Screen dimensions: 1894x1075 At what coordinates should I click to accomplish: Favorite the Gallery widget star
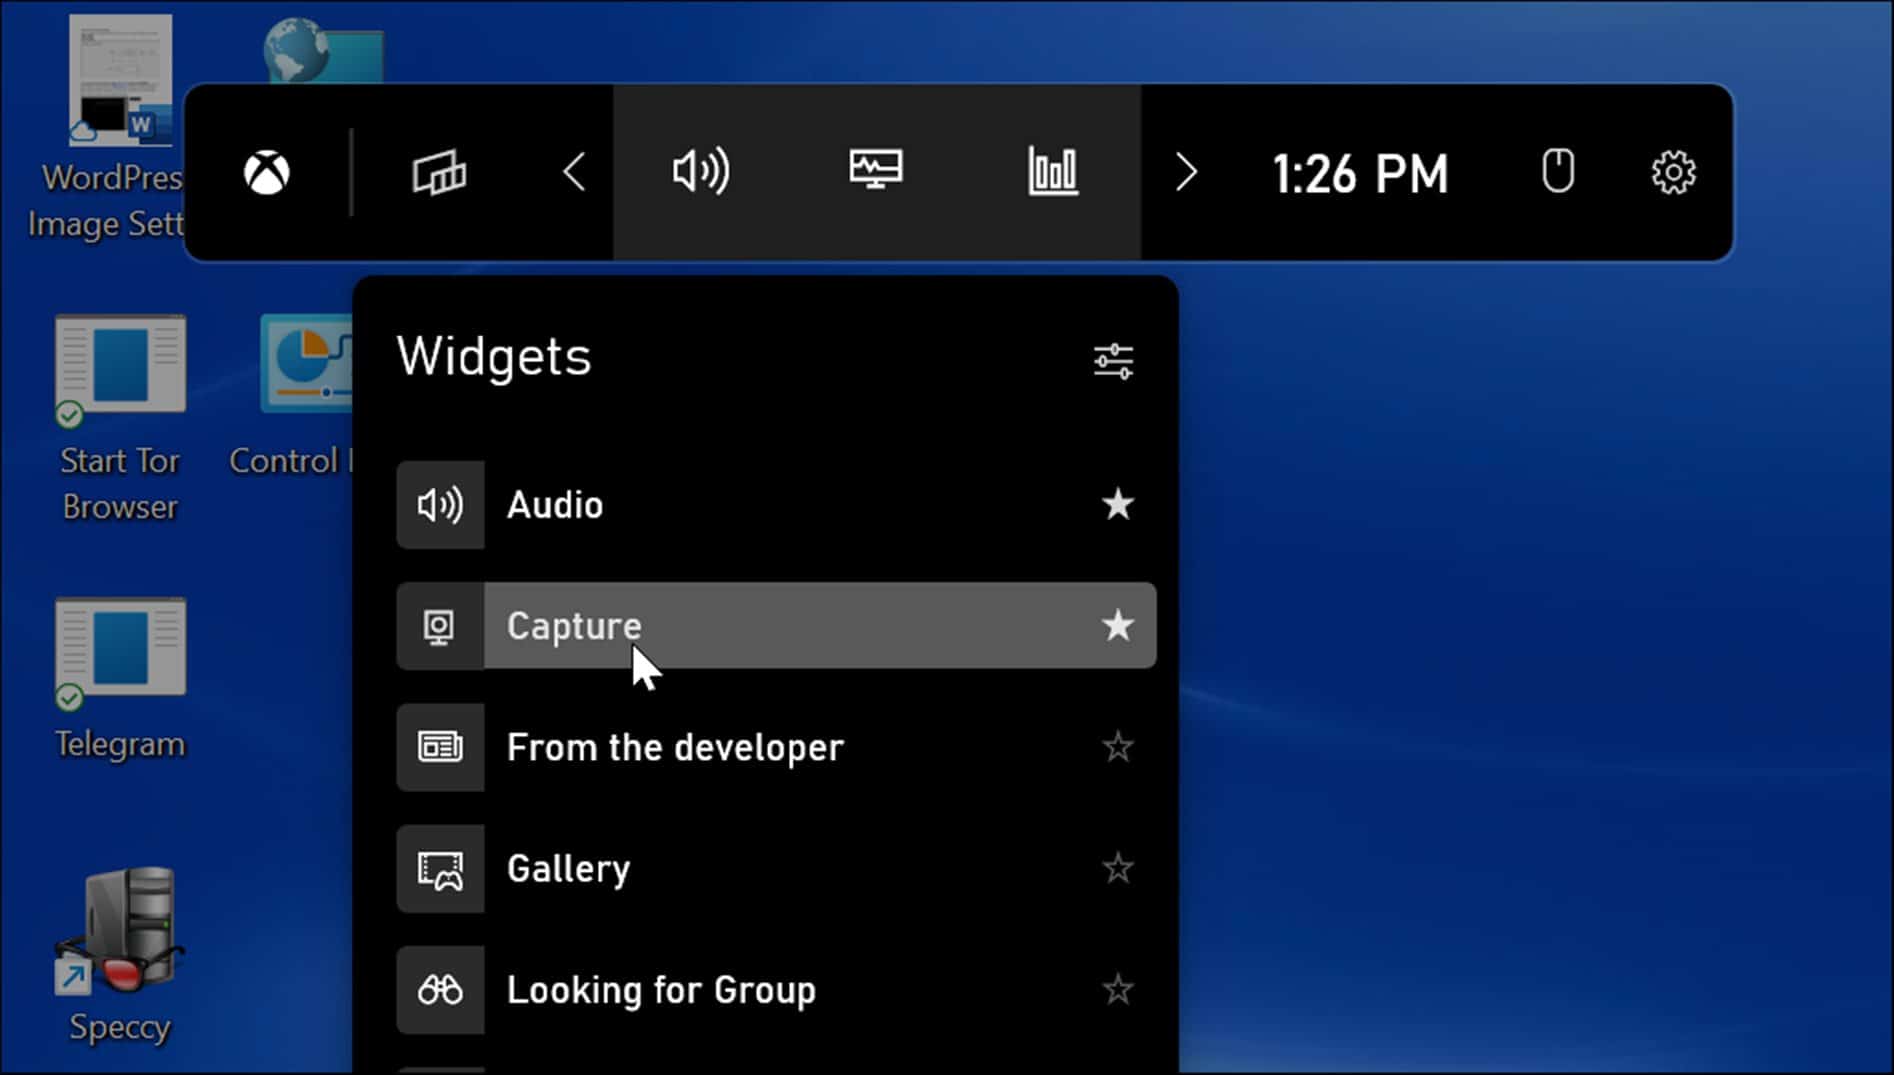(x=1117, y=868)
